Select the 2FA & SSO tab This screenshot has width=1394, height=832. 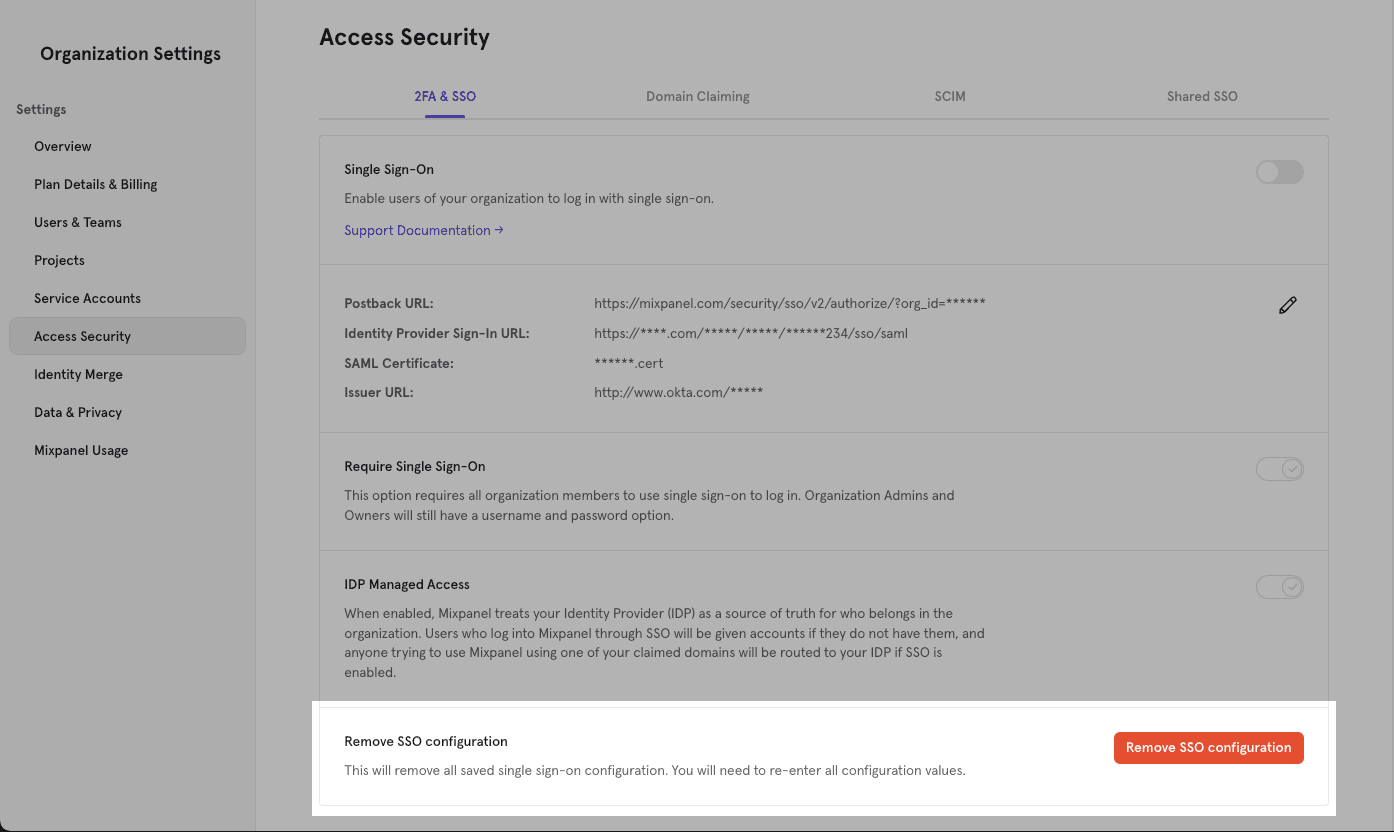pos(444,96)
